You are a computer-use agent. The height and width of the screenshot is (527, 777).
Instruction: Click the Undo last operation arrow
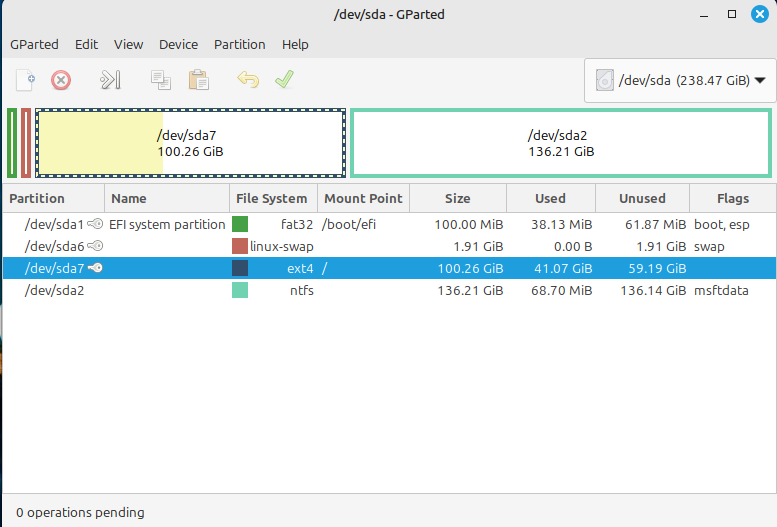coord(248,79)
